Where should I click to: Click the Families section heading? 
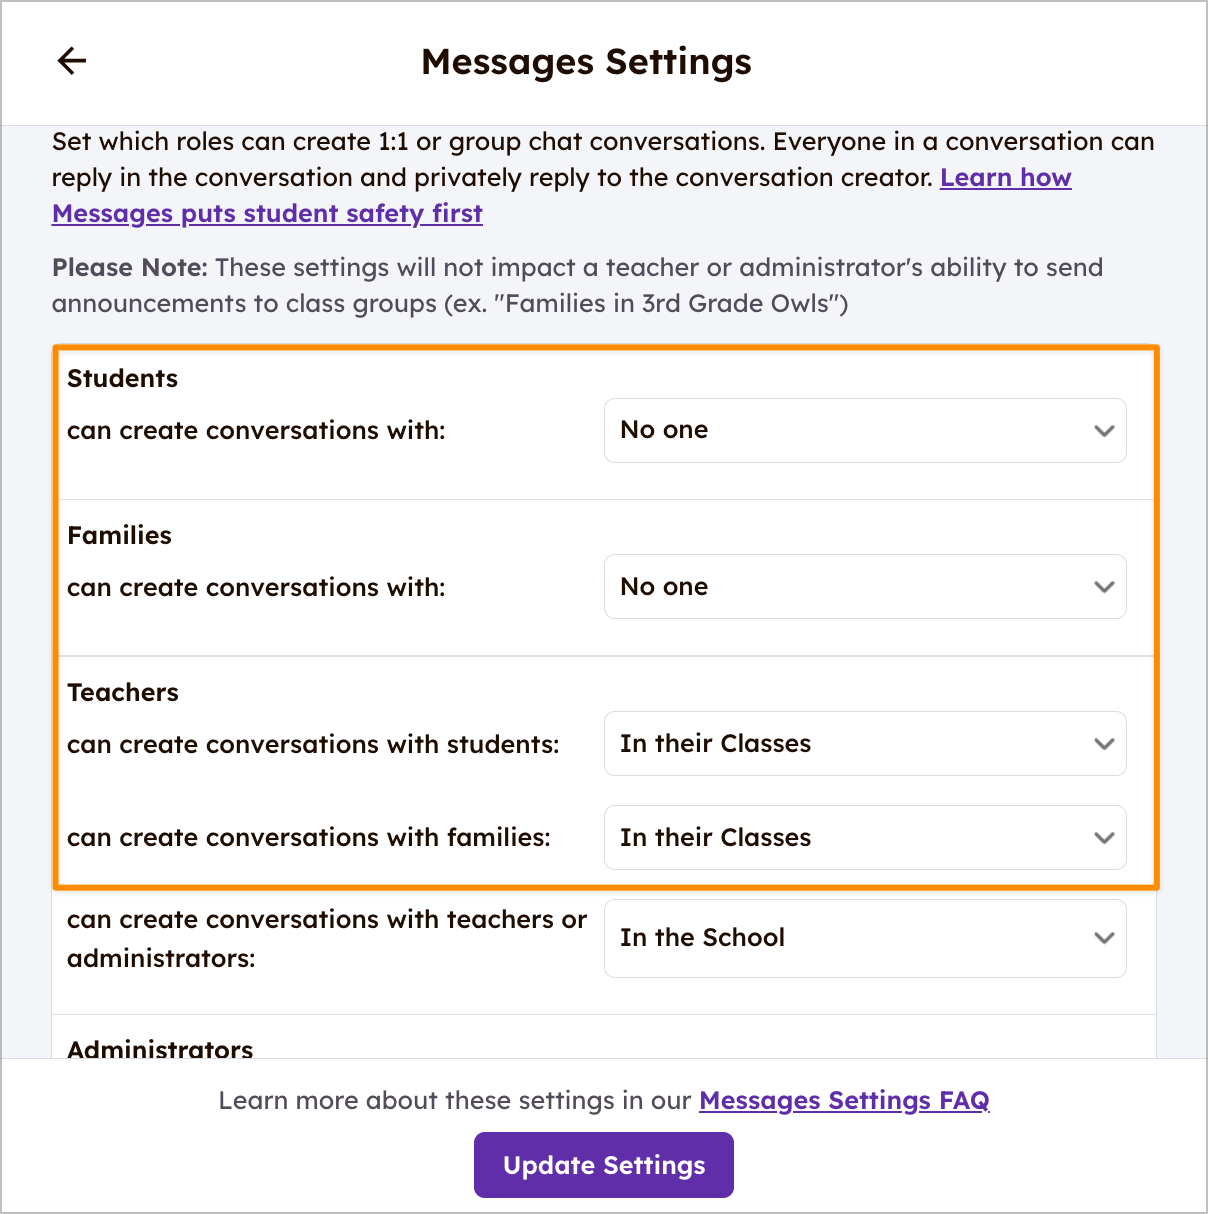coord(120,536)
